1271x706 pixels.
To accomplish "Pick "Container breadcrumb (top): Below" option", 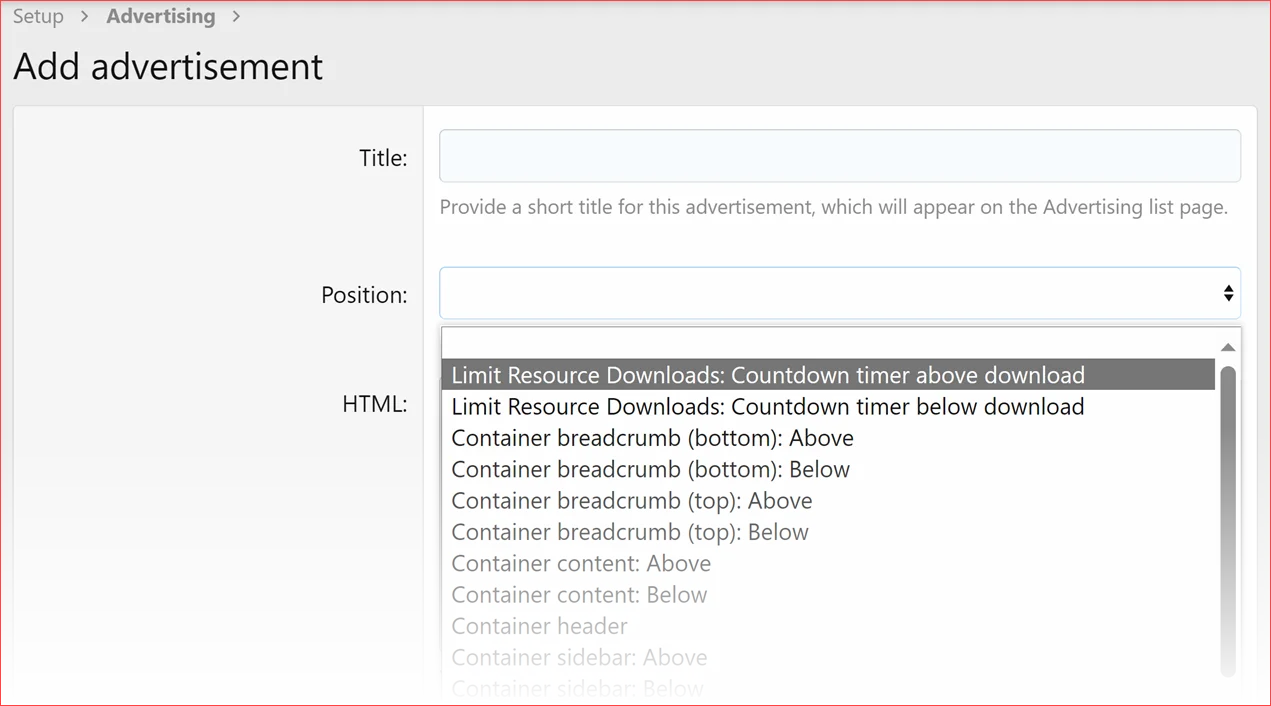I will tap(629, 531).
